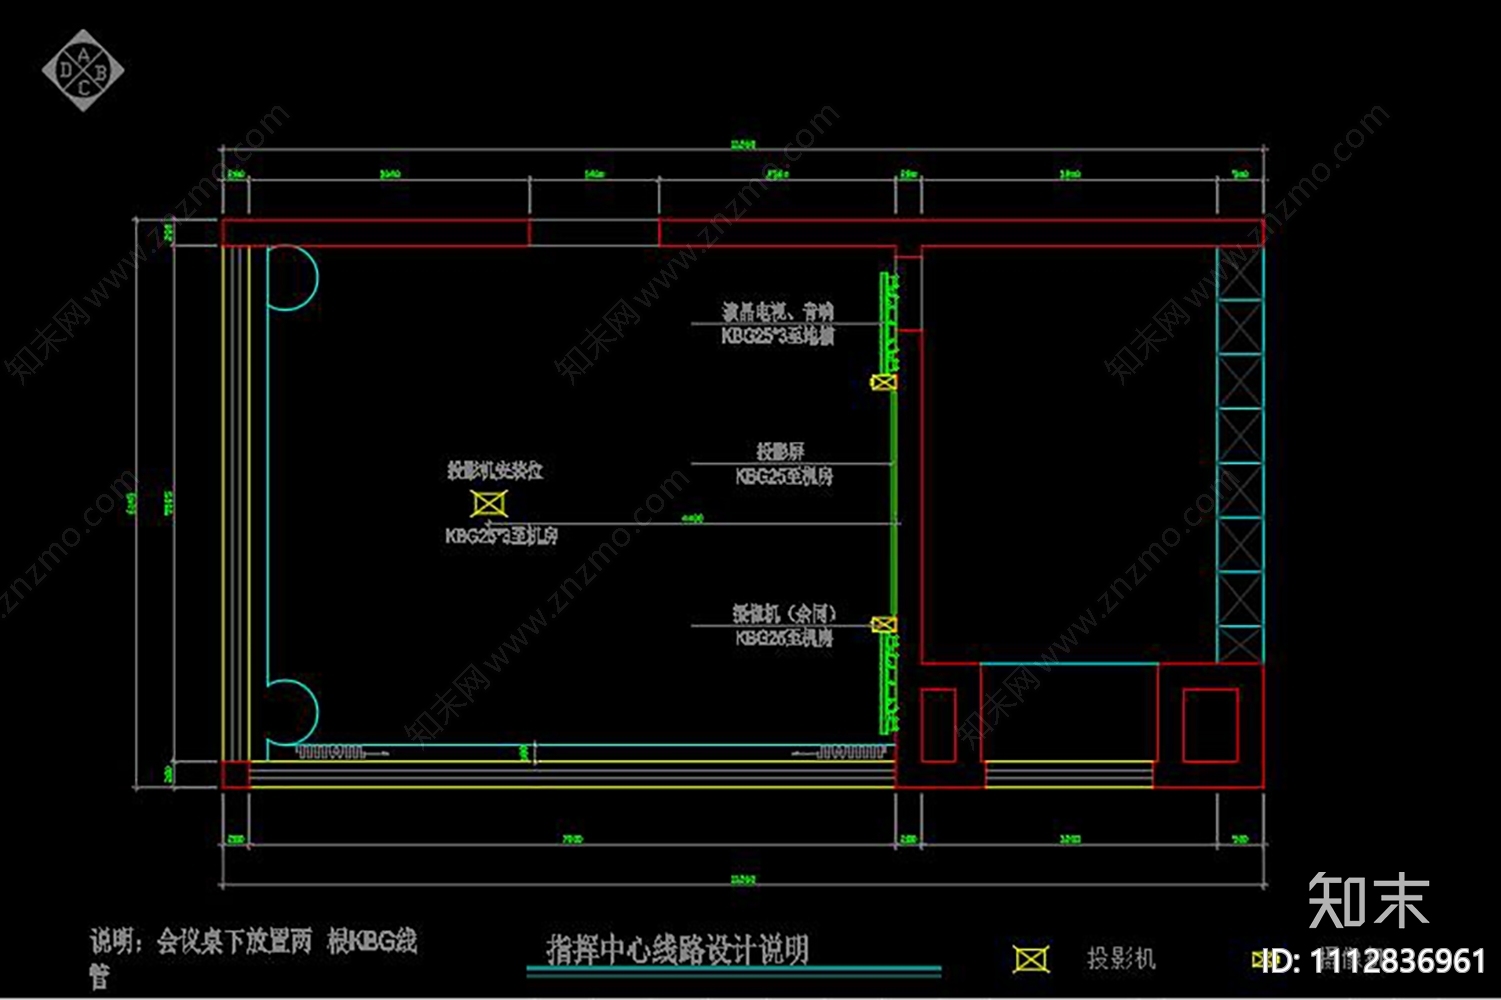Select the lower-left cyan semicircle door arc
Viewport: 1501px width, 1000px height.
(x=293, y=712)
